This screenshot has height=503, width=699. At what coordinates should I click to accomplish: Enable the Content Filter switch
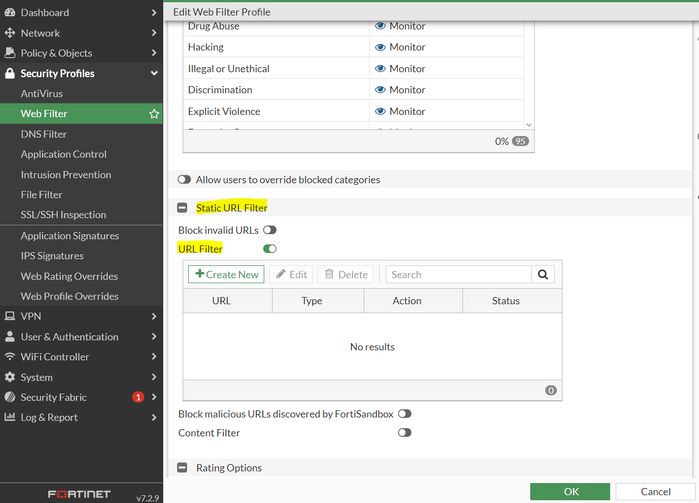405,433
